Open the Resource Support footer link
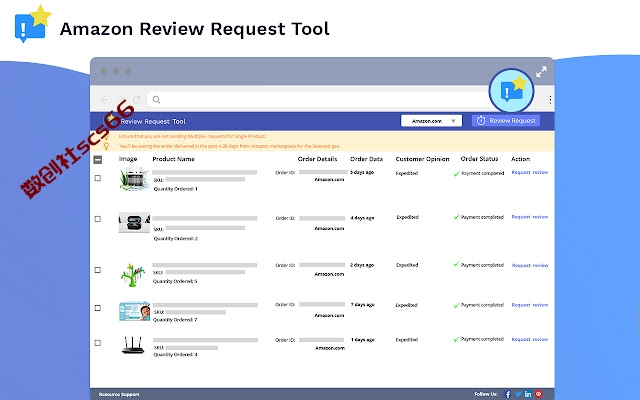This screenshot has width=640, height=400. click(119, 394)
